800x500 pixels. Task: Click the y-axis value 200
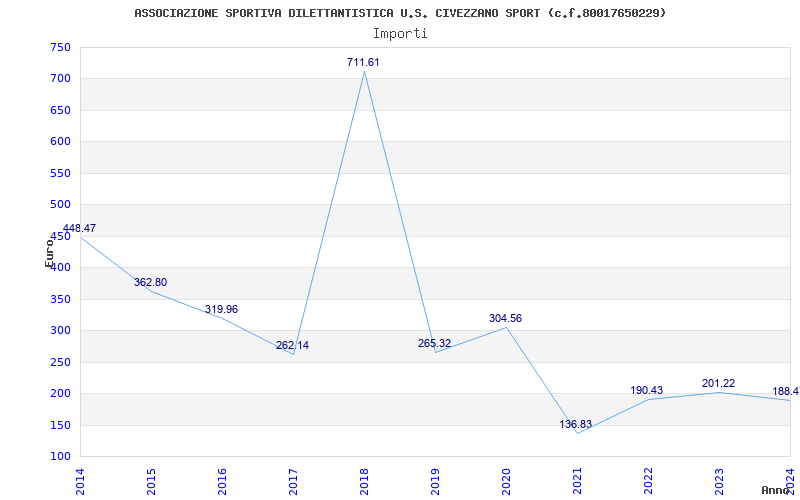click(x=60, y=393)
